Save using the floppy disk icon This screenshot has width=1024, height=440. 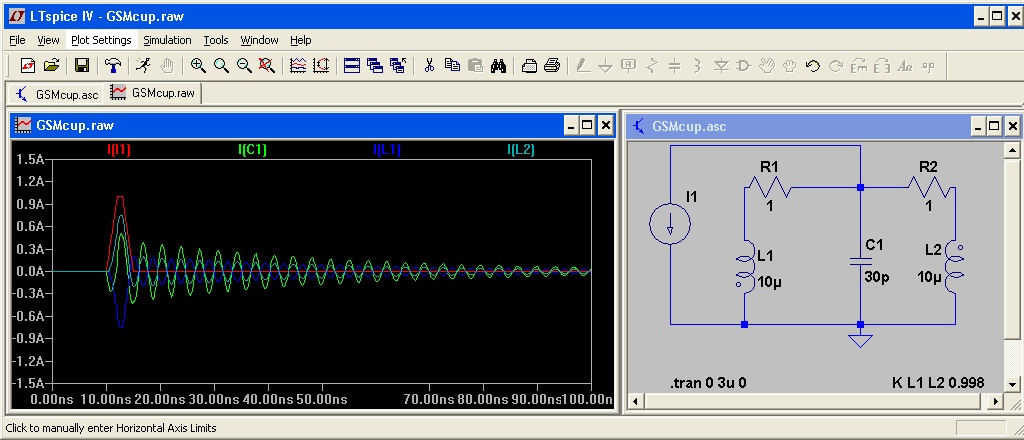82,66
